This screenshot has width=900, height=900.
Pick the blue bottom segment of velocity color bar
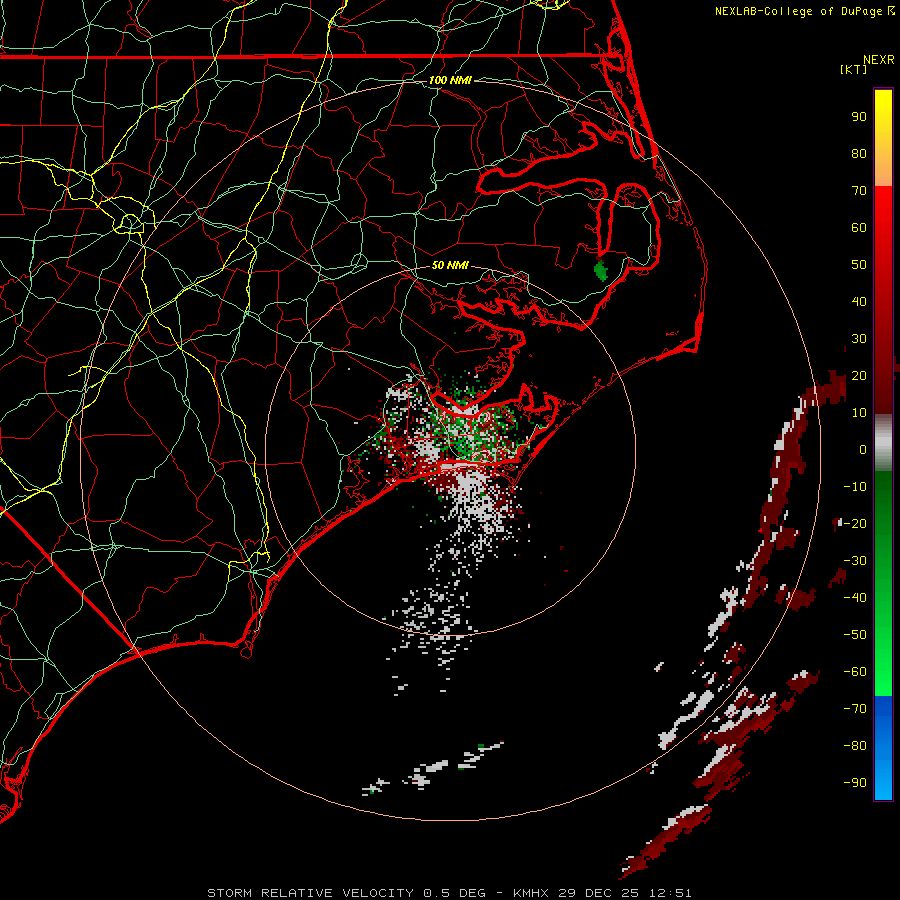pos(883,747)
